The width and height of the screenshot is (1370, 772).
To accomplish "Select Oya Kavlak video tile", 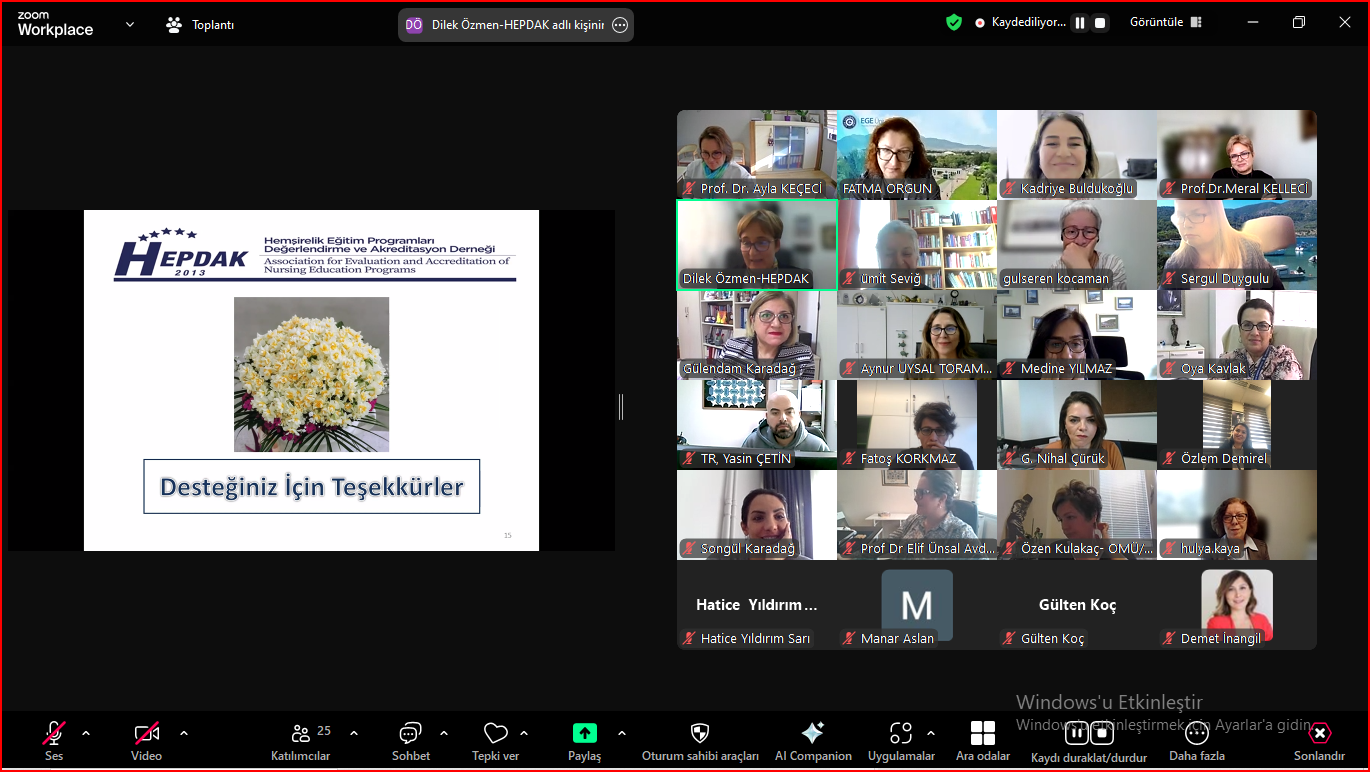I will (1237, 335).
